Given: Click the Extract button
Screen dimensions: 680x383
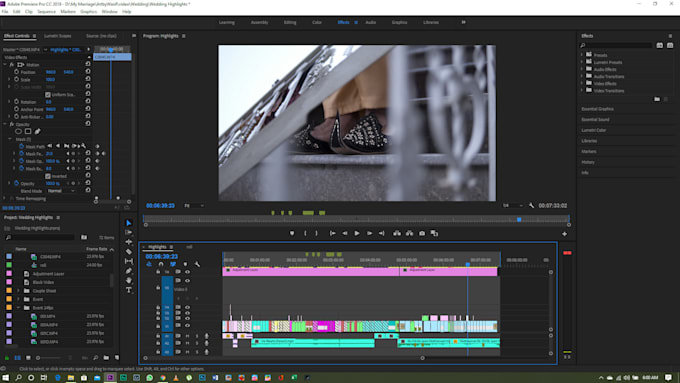Looking at the screenshot, I should pos(409,233).
